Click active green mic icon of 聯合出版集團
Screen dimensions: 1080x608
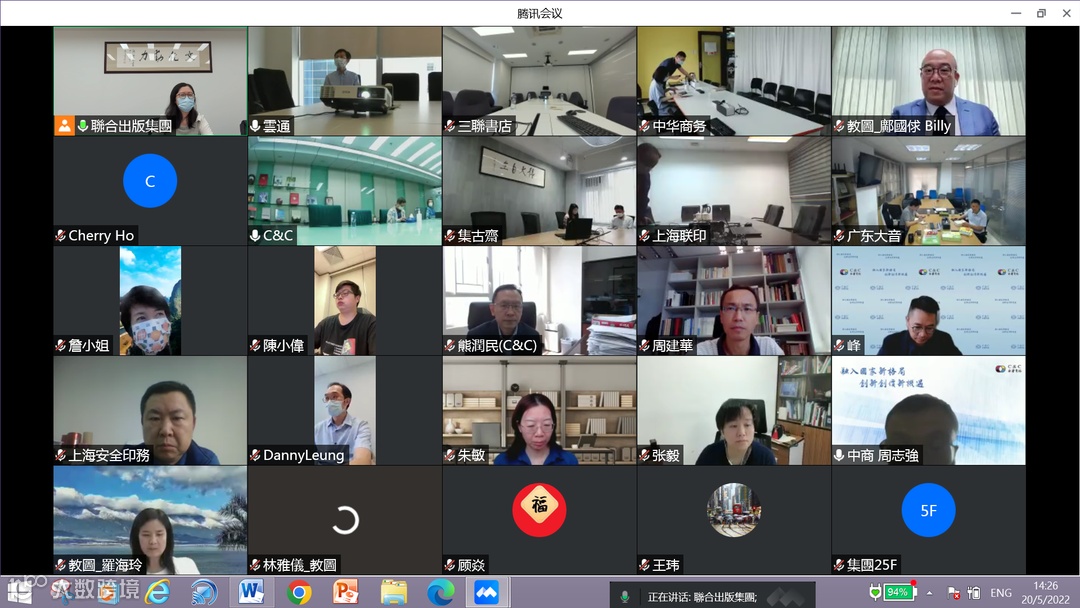[x=83, y=126]
